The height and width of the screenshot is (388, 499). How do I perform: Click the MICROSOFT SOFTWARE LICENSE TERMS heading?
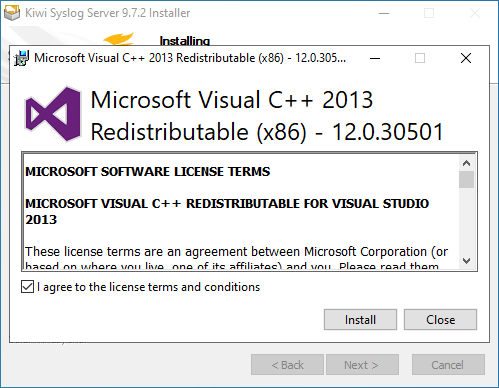click(148, 172)
